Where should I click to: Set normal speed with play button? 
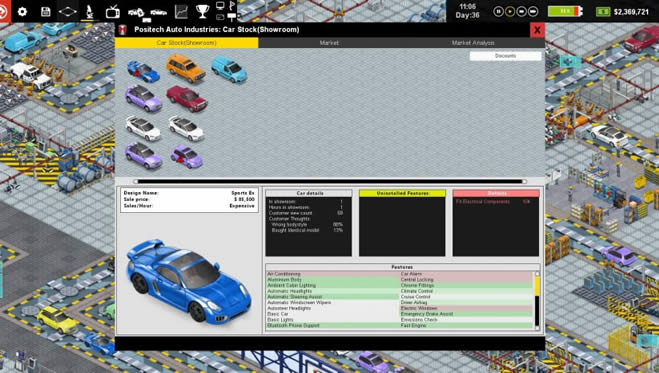pos(510,11)
